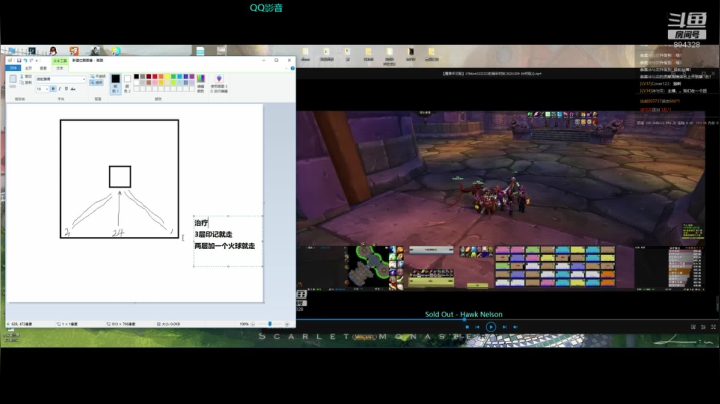This screenshot has width=720, height=404.
Task: Click the small square drawn in canvas
Action: [120, 177]
